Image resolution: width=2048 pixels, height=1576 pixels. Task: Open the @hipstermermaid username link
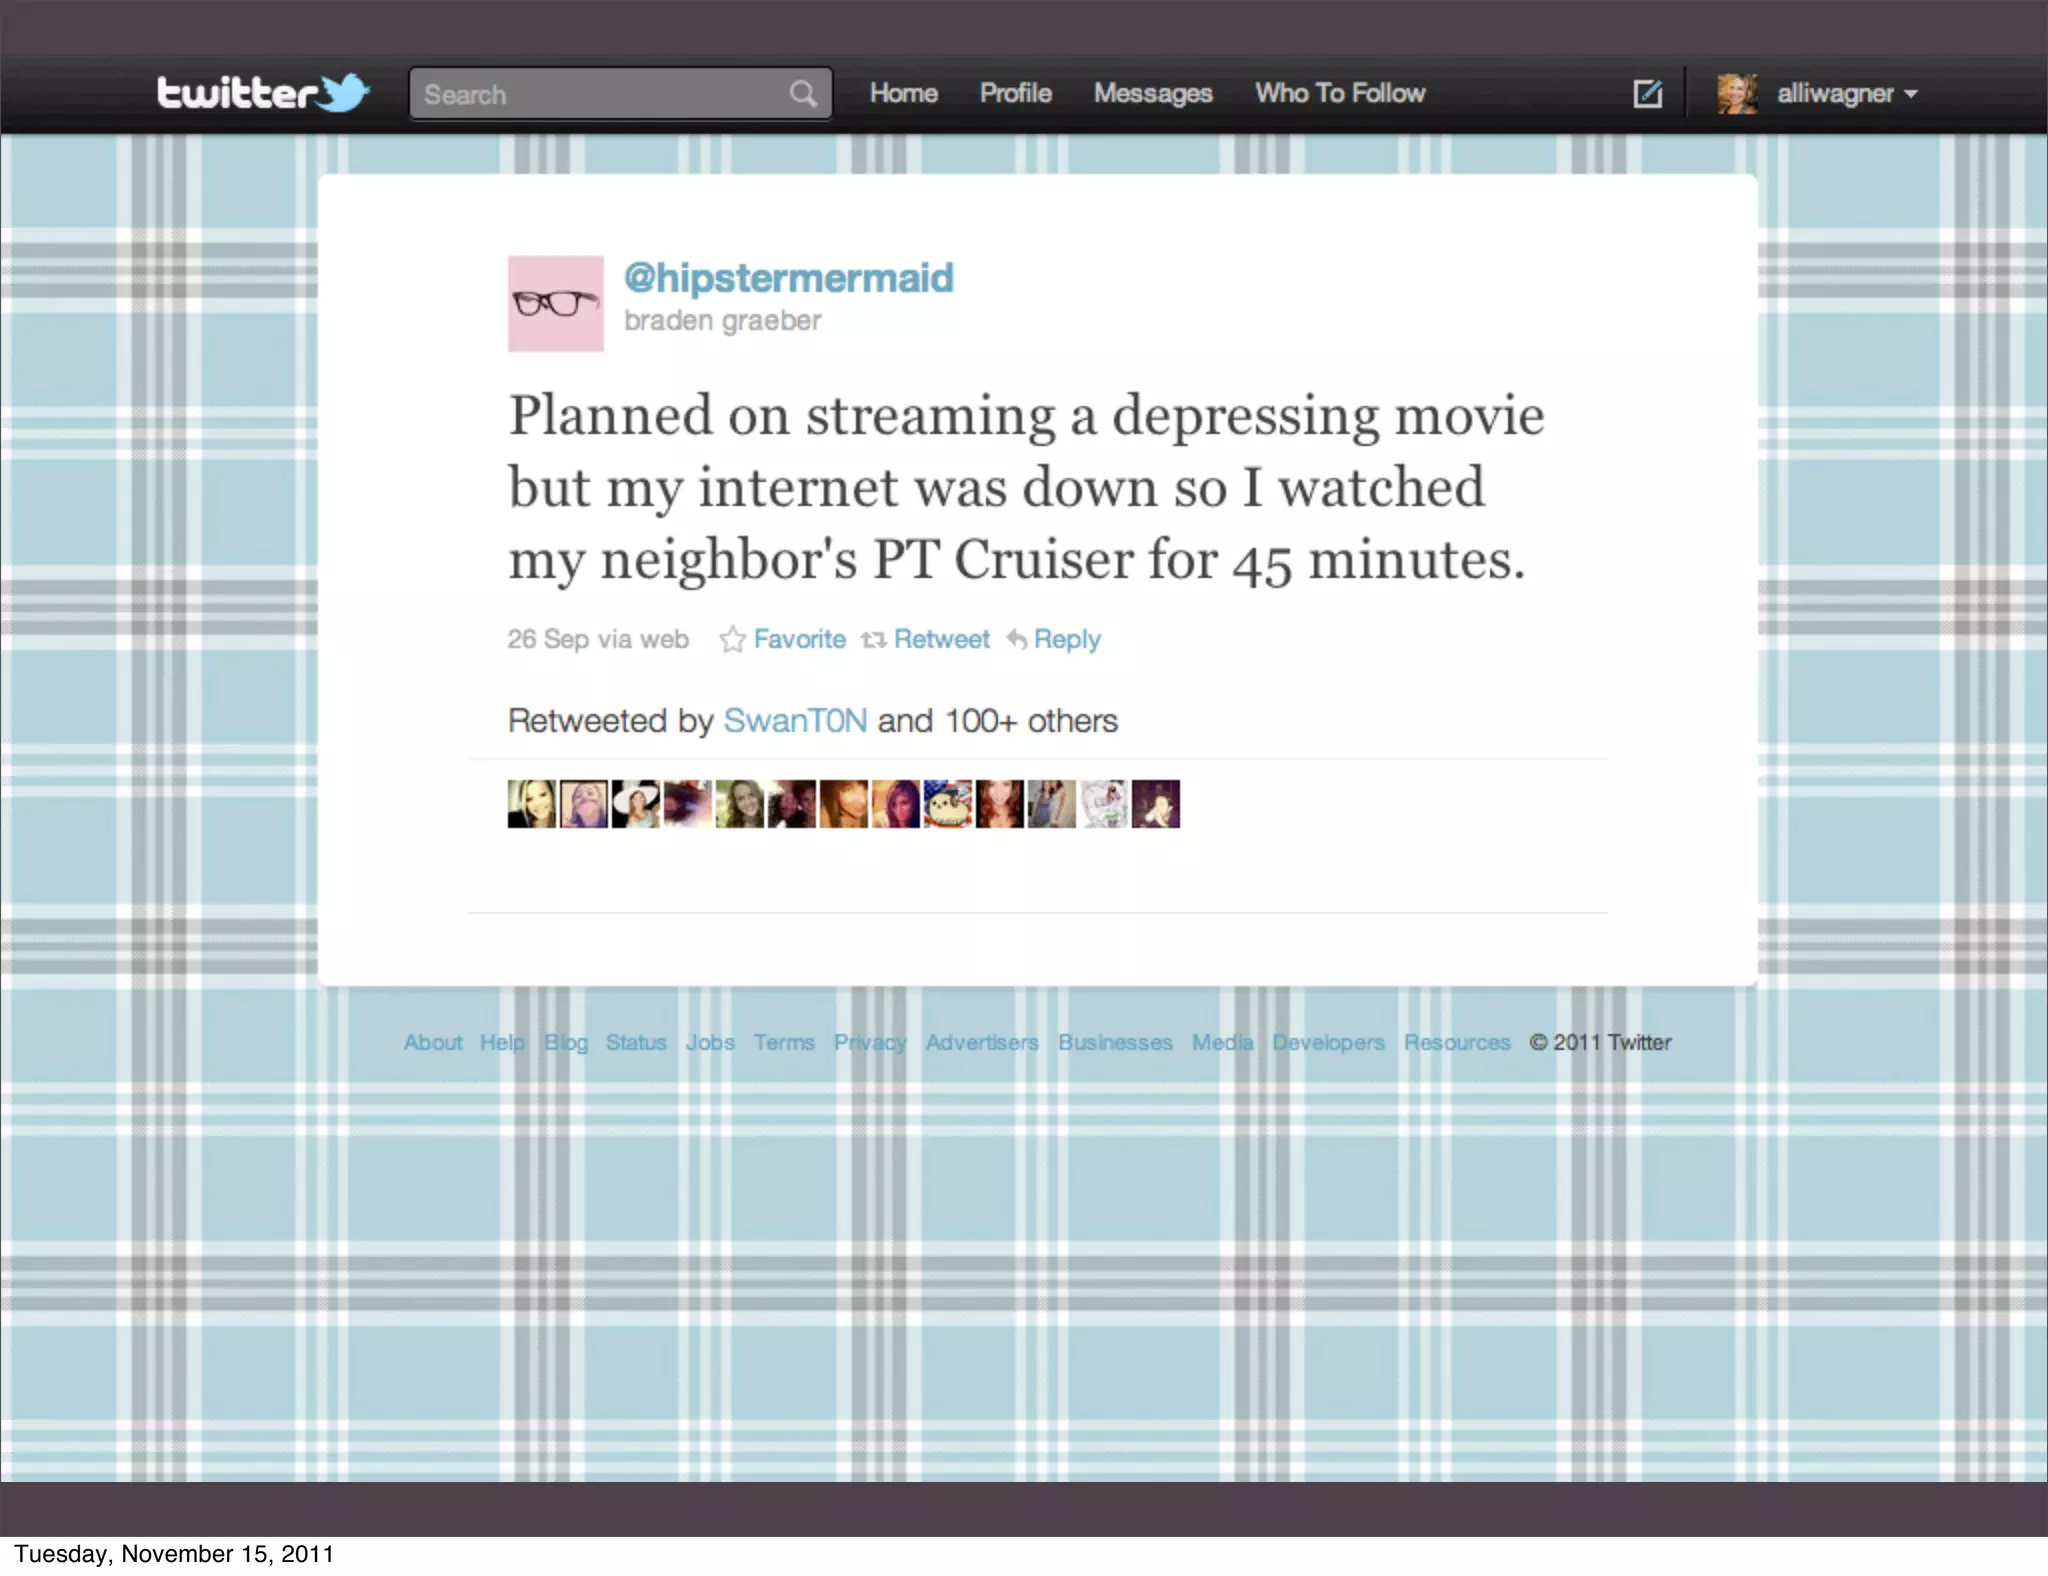point(788,278)
